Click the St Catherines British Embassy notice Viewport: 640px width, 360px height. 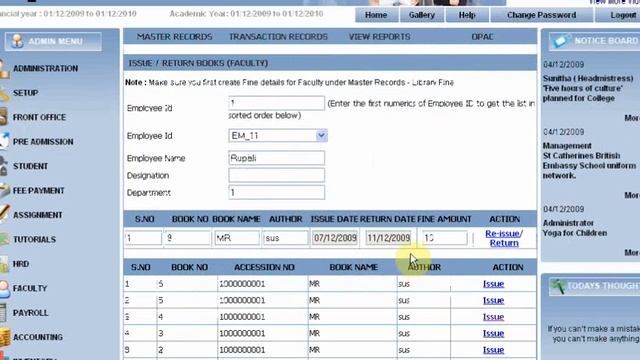point(589,166)
